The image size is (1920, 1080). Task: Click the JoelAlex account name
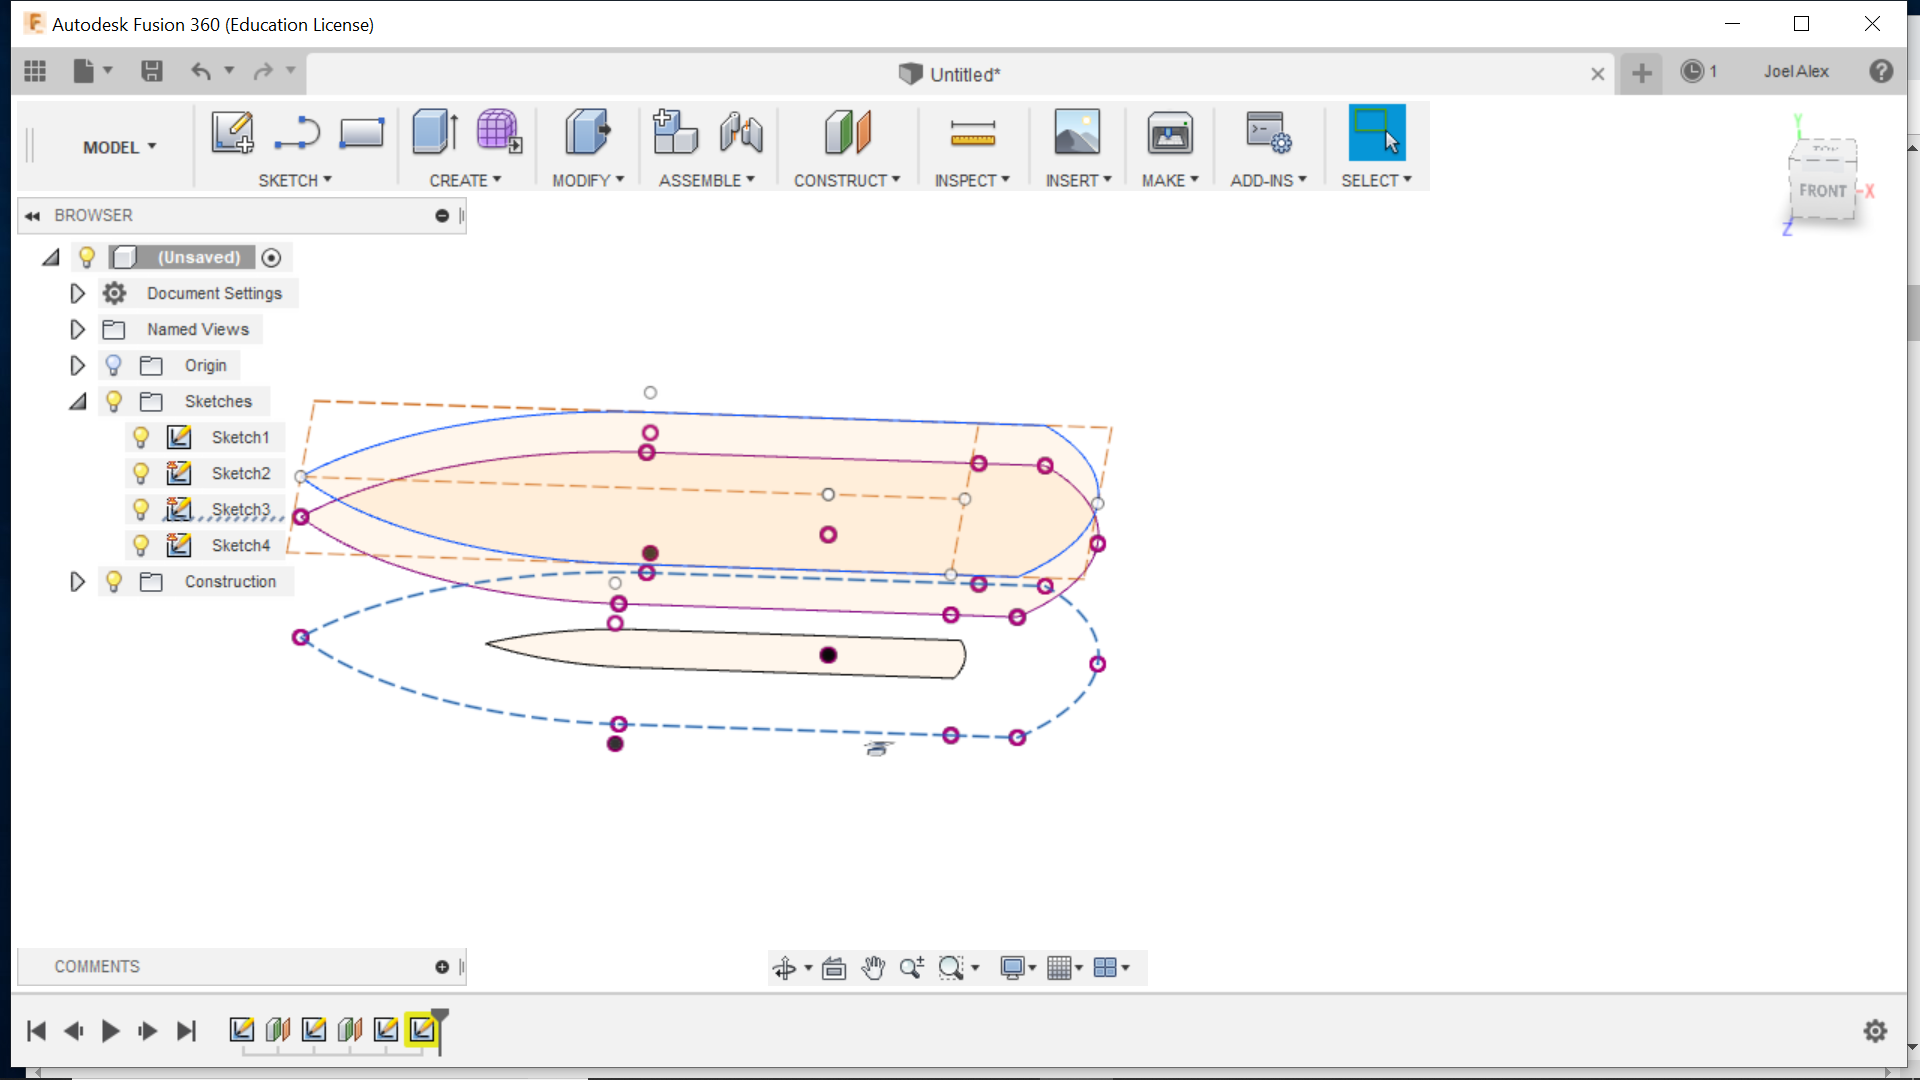pos(1795,71)
